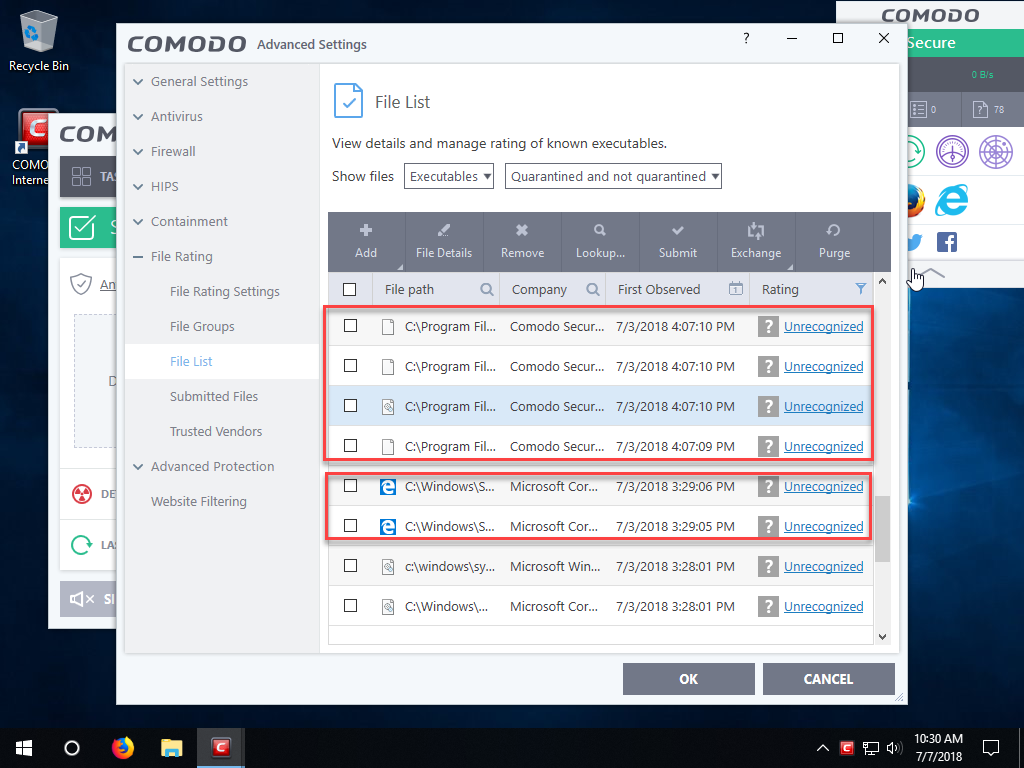Sort by the First Observed column header
1024x768 pixels.
[658, 289]
